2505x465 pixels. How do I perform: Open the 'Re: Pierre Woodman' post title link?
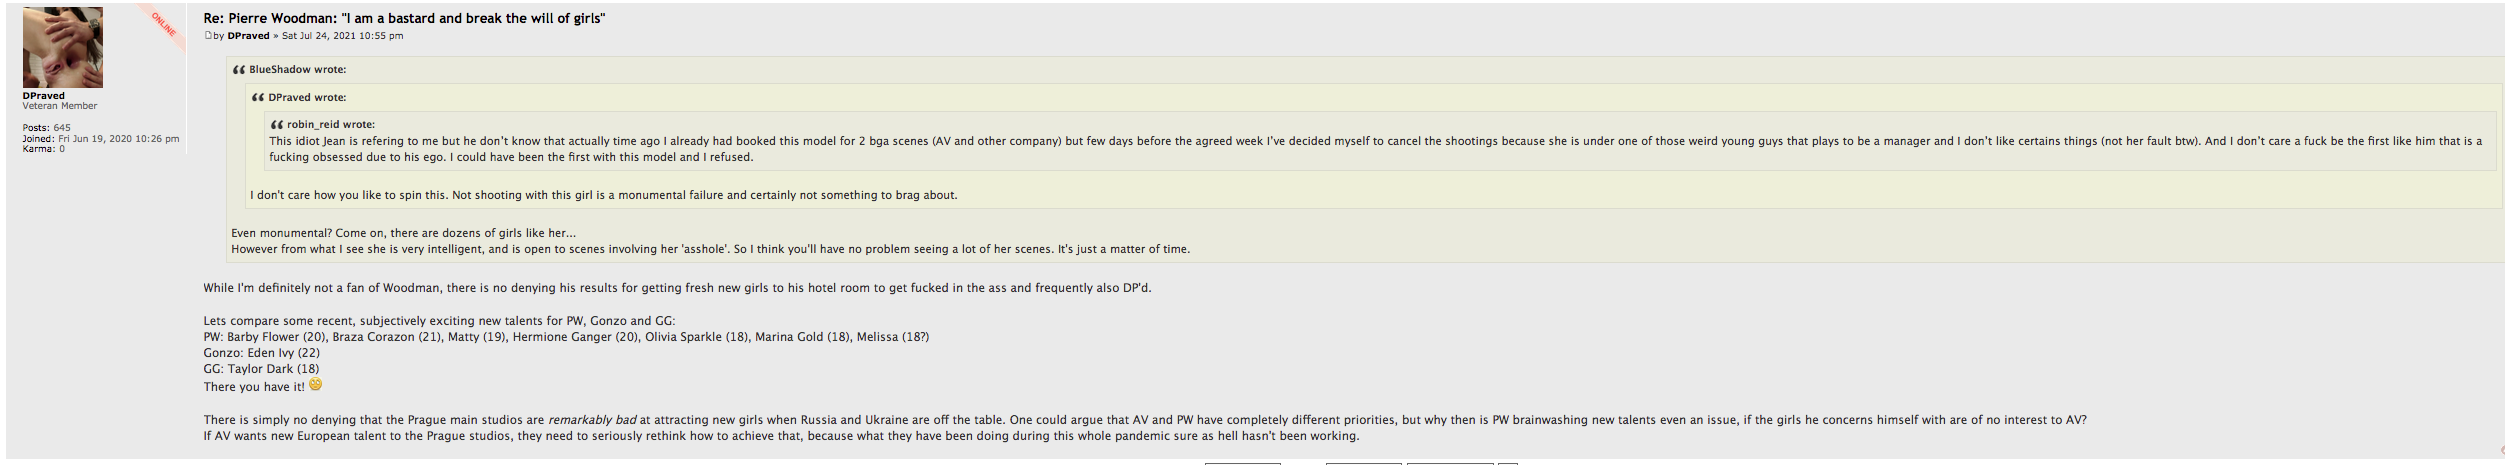pos(404,18)
